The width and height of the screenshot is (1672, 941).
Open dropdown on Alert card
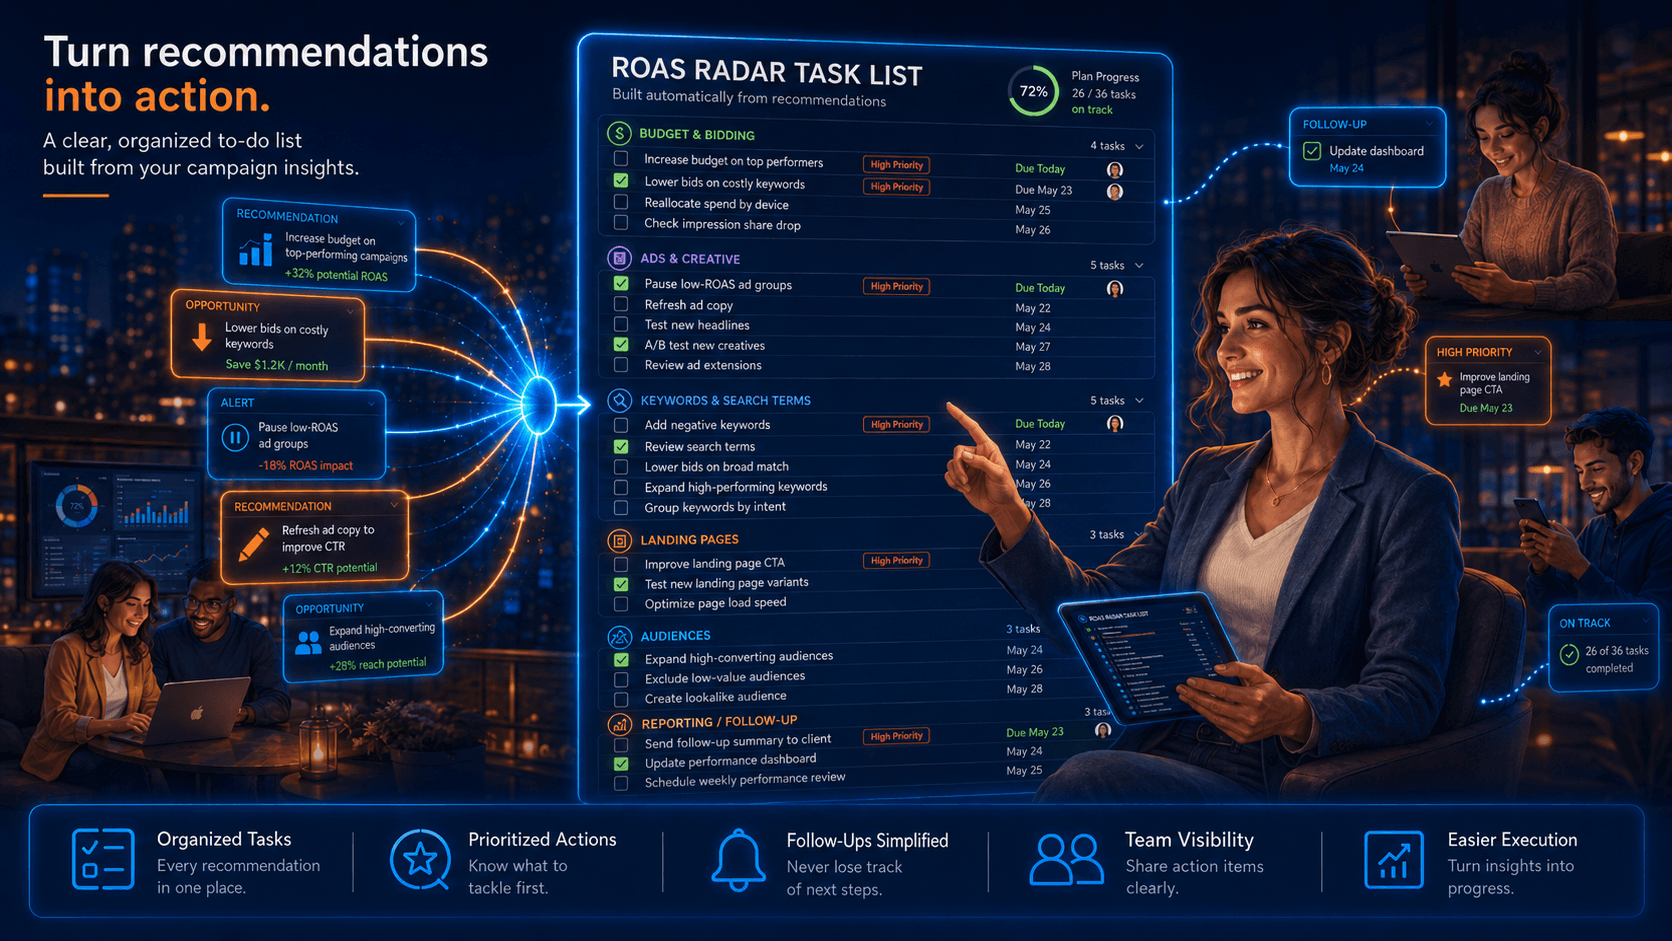[371, 404]
